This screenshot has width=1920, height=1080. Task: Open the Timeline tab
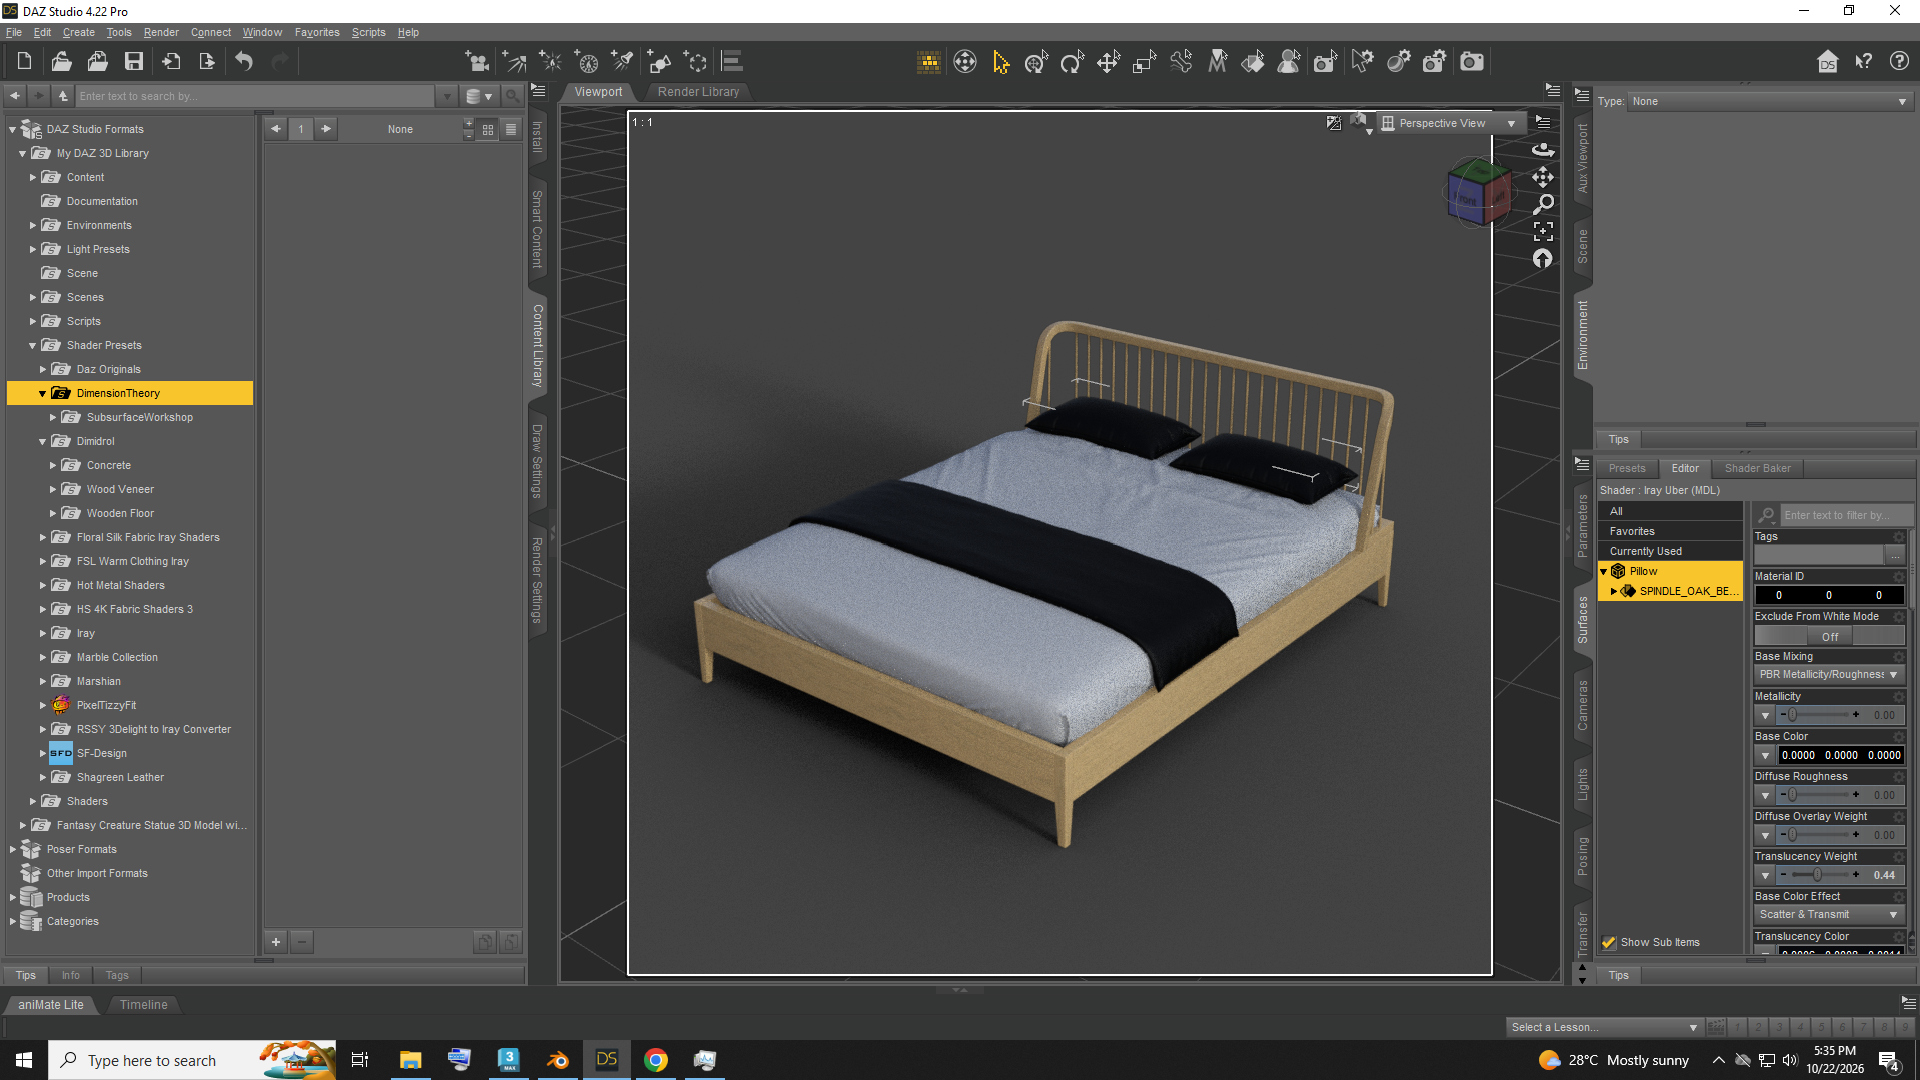tap(143, 1005)
